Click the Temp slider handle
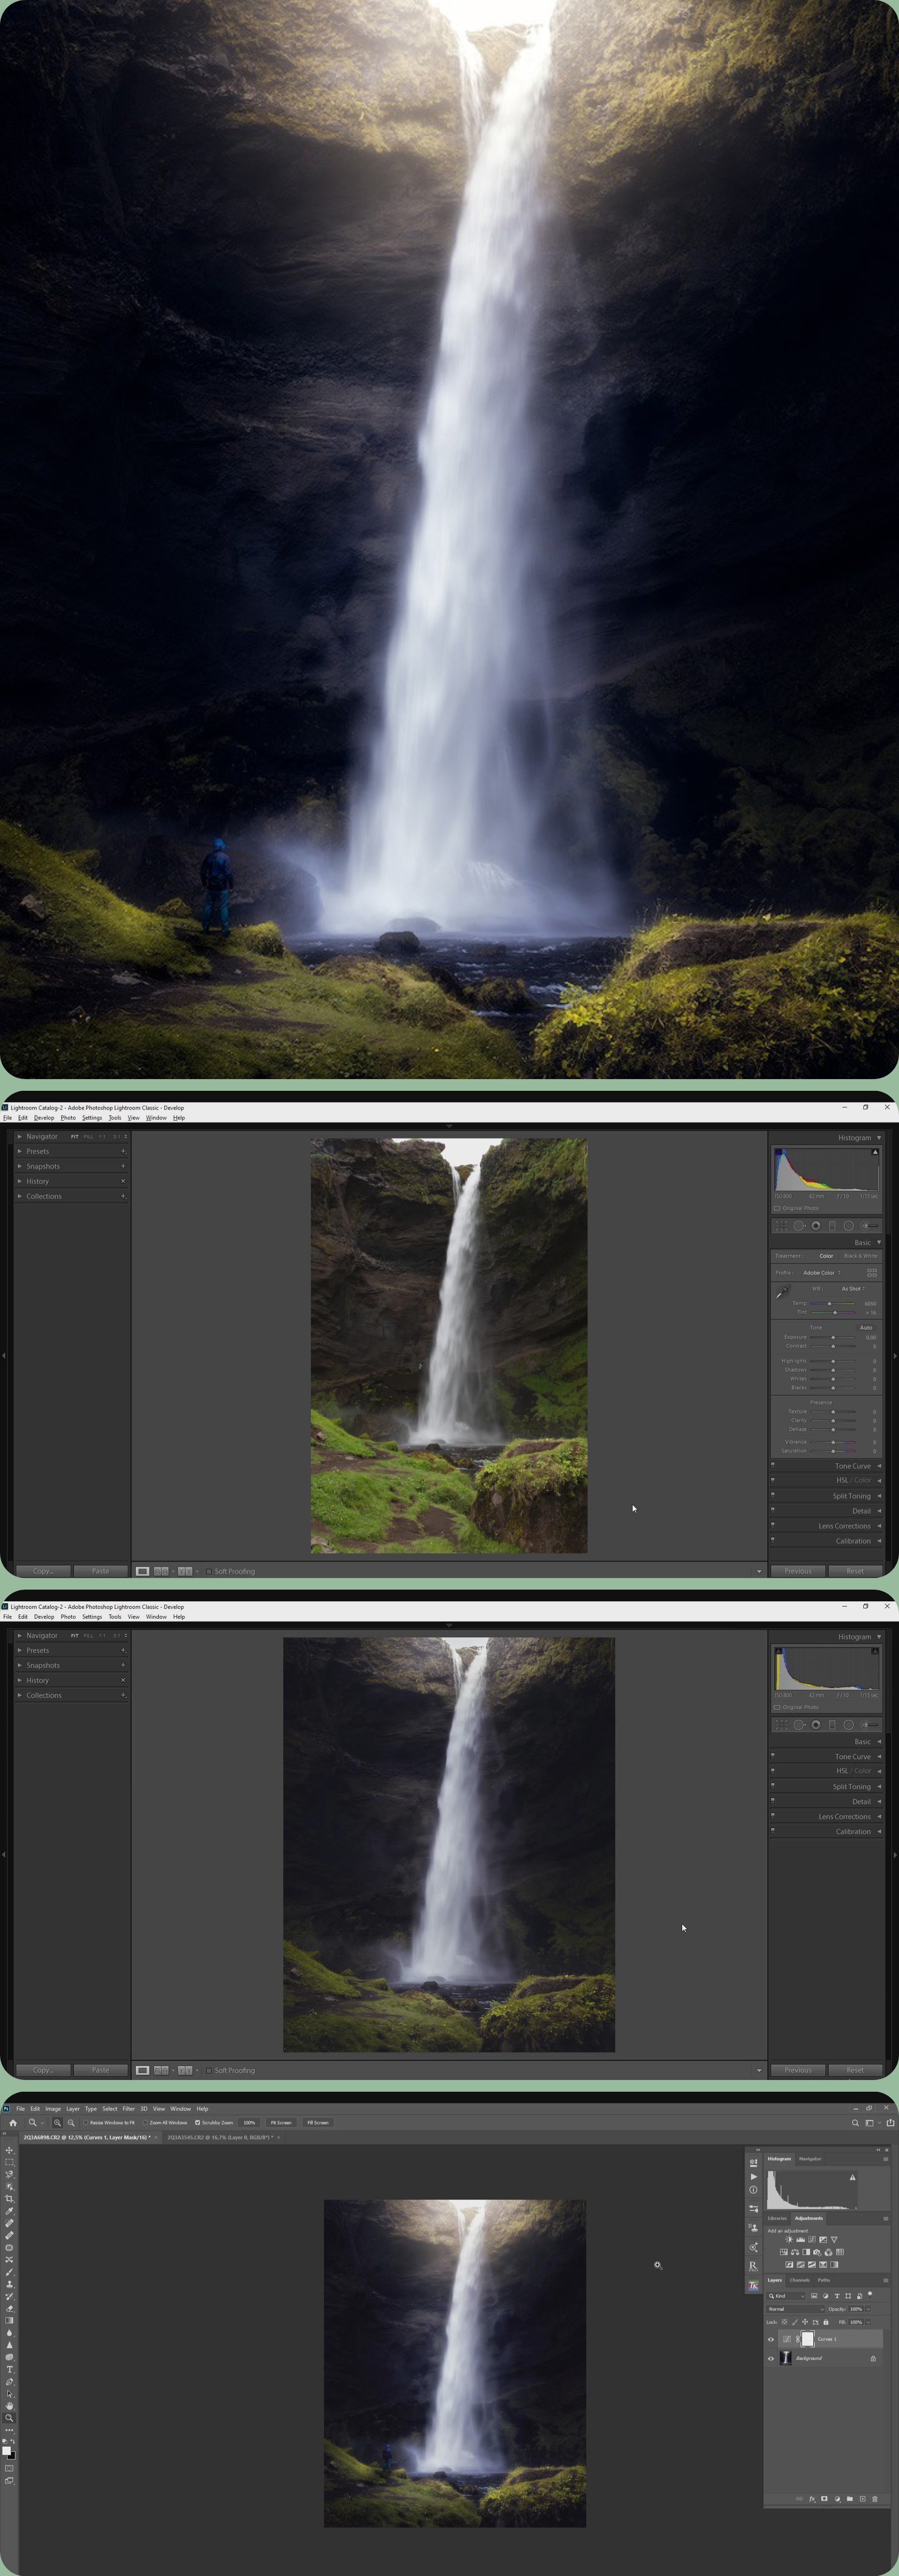The width and height of the screenshot is (899, 2576). click(829, 1304)
